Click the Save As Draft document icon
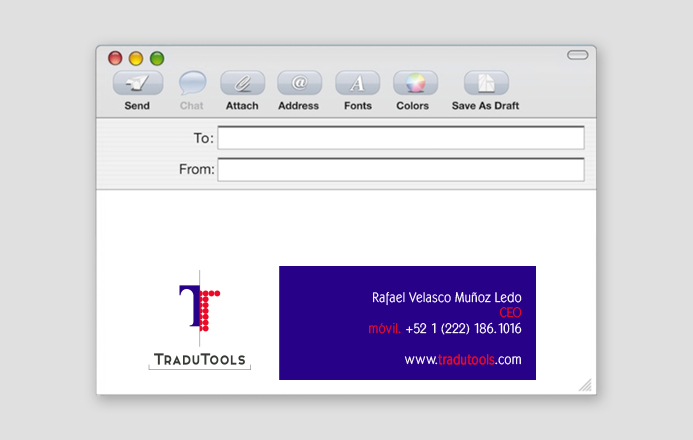The image size is (693, 440). (486, 83)
